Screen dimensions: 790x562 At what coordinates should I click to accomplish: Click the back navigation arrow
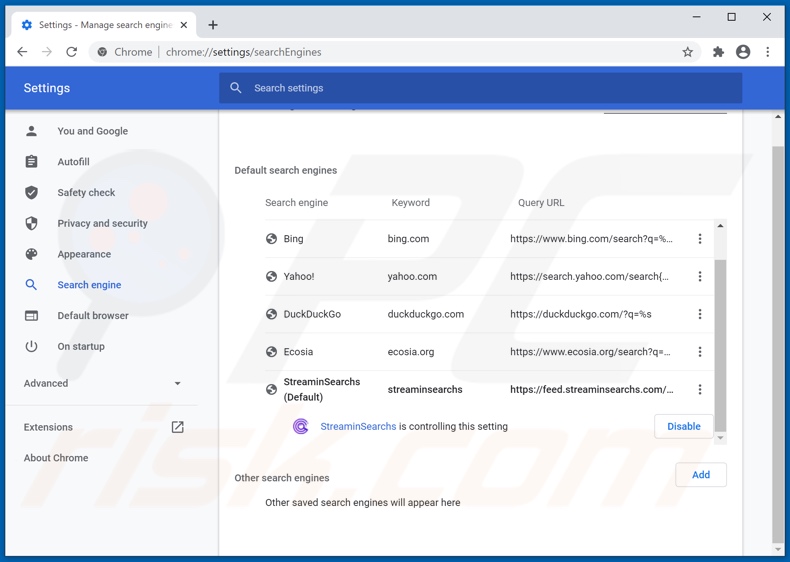(22, 52)
